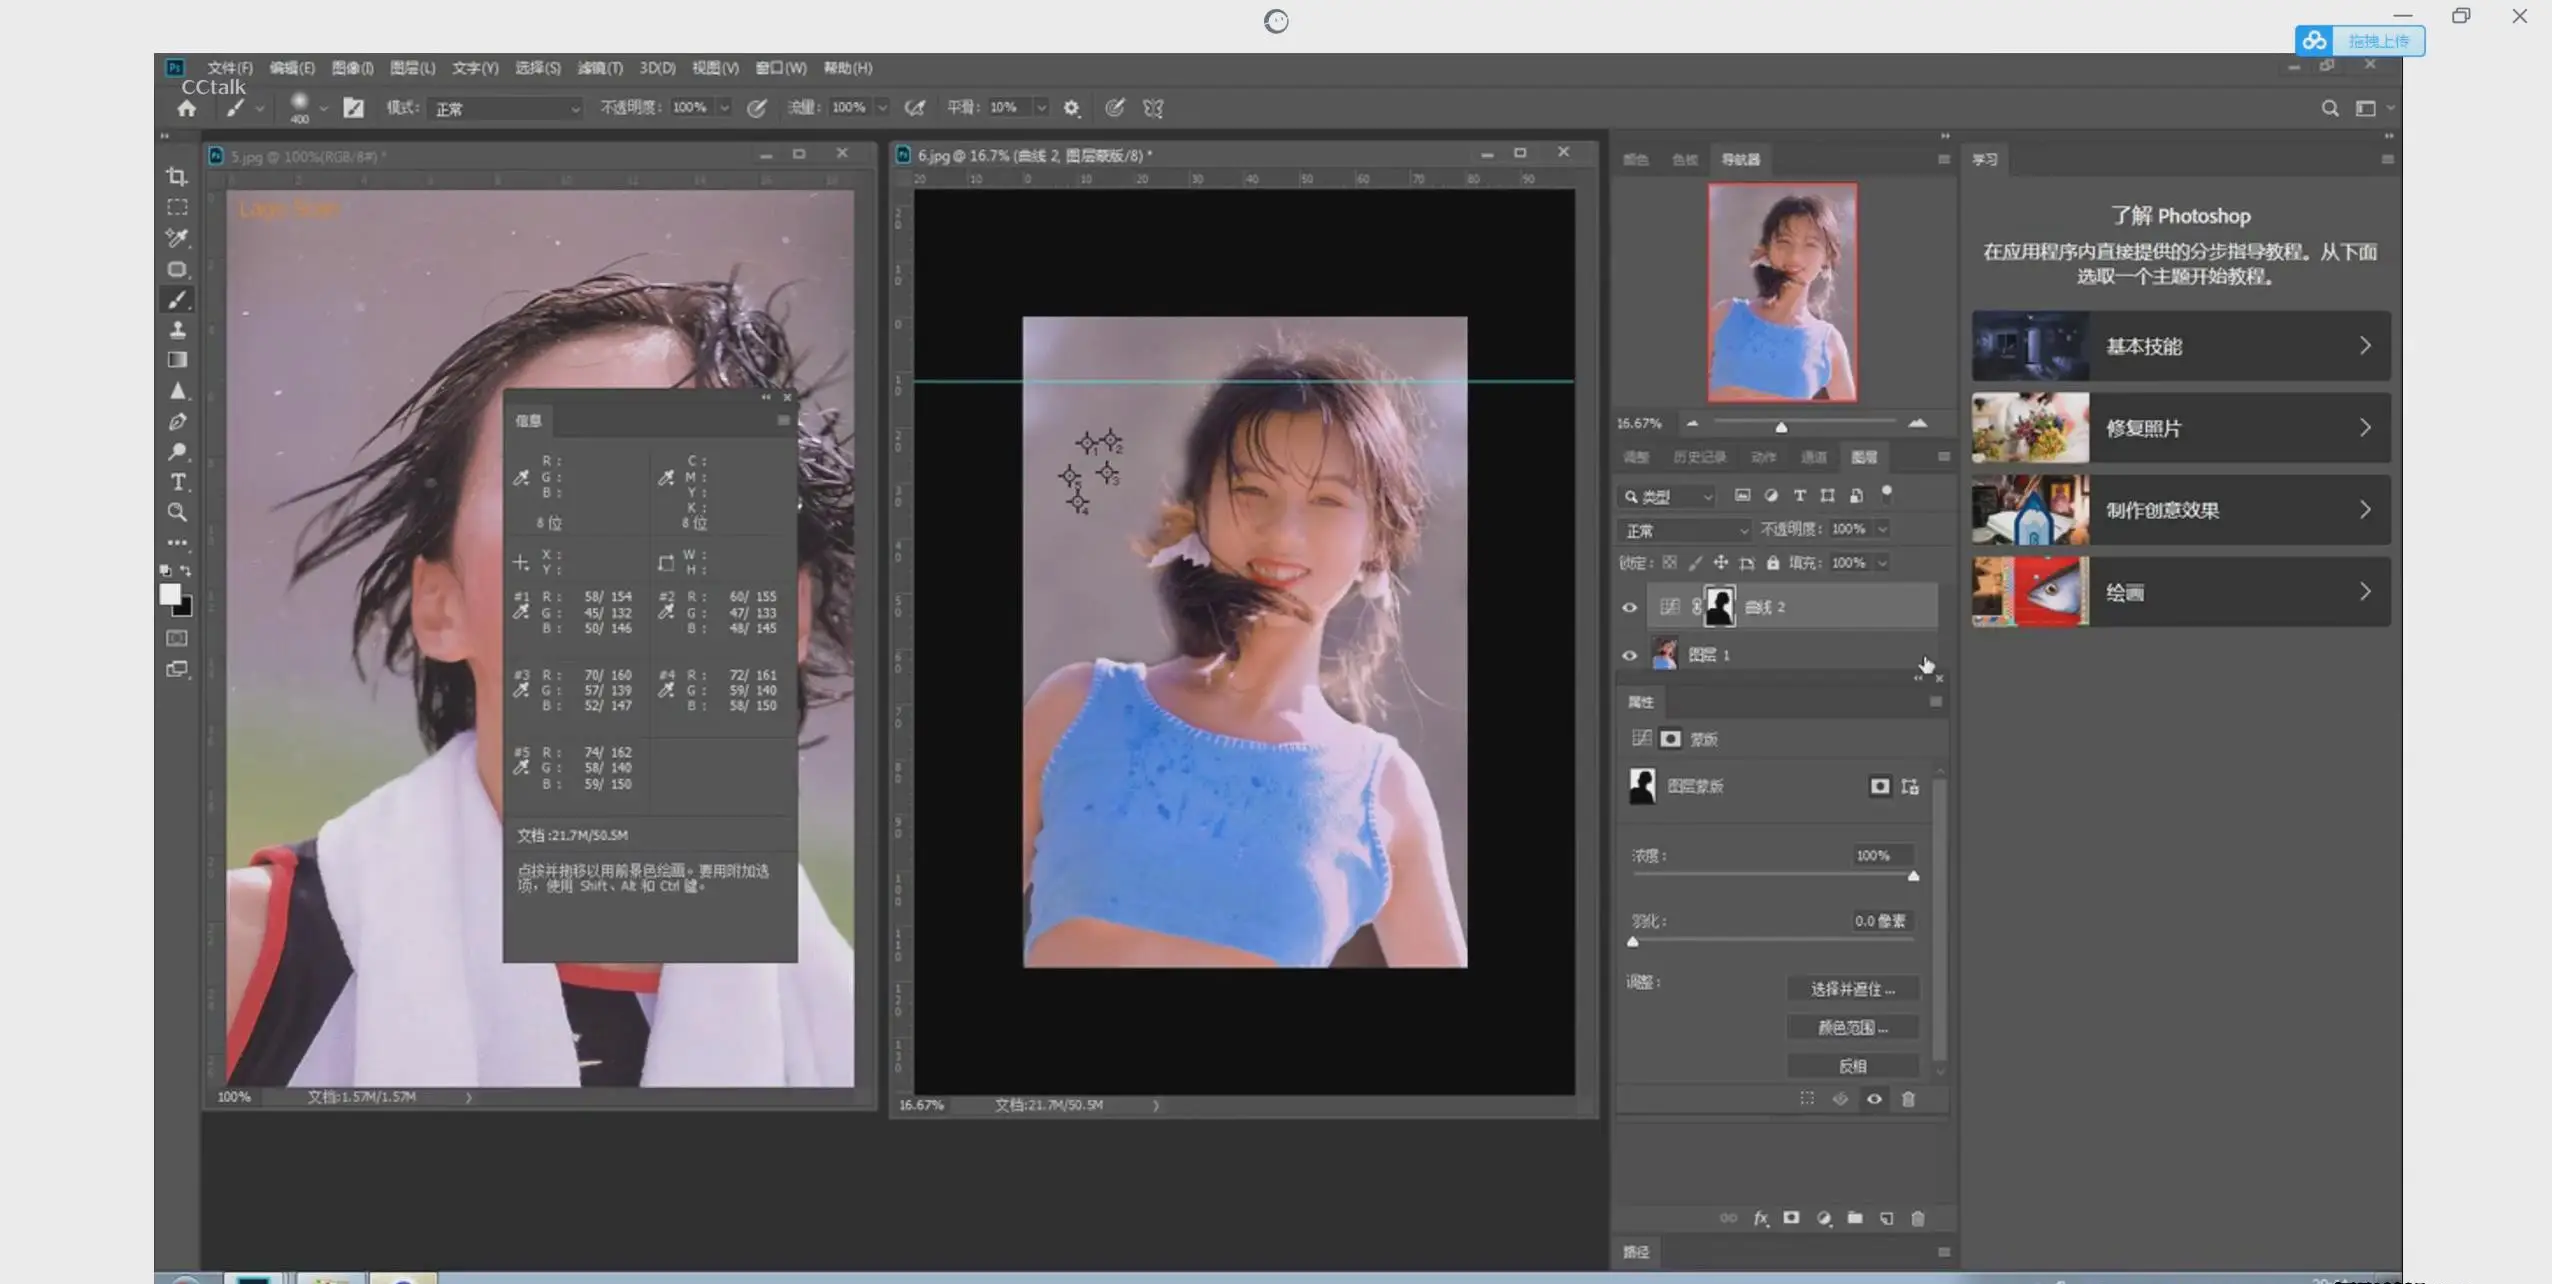The height and width of the screenshot is (1284, 2552).
Task: Select the Pen tool
Action: pyautogui.click(x=177, y=422)
